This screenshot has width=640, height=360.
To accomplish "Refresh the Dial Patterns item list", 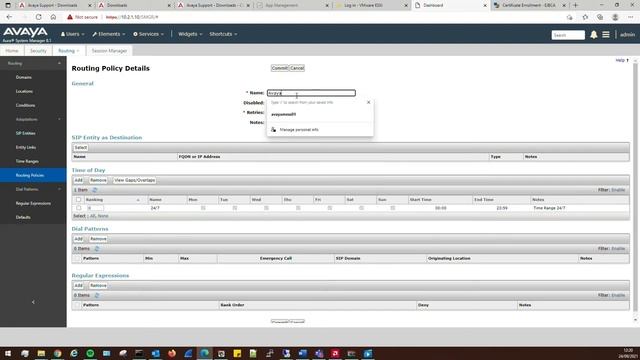I will point(97,249).
